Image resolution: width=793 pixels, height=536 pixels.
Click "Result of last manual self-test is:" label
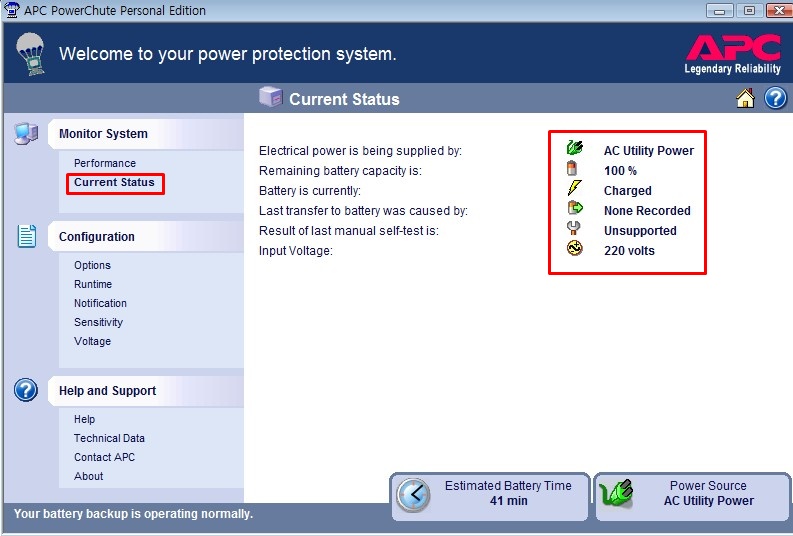tap(348, 231)
